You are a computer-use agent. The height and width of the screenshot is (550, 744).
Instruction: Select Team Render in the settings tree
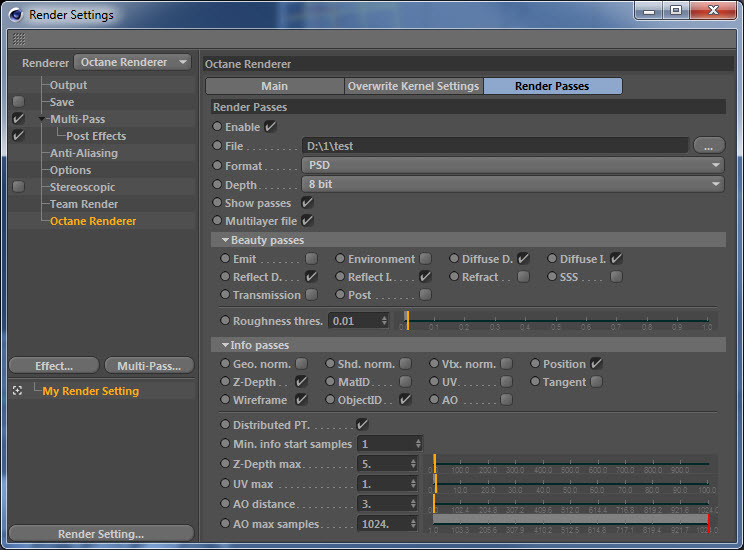pyautogui.click(x=84, y=204)
